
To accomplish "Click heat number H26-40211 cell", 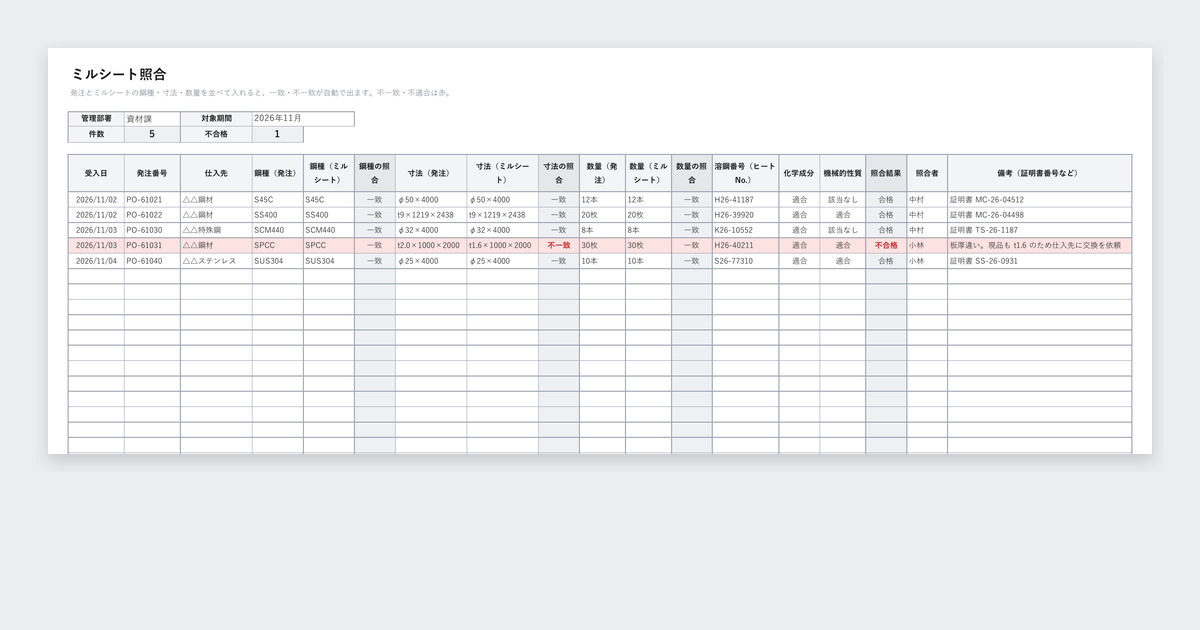I will pos(745,245).
